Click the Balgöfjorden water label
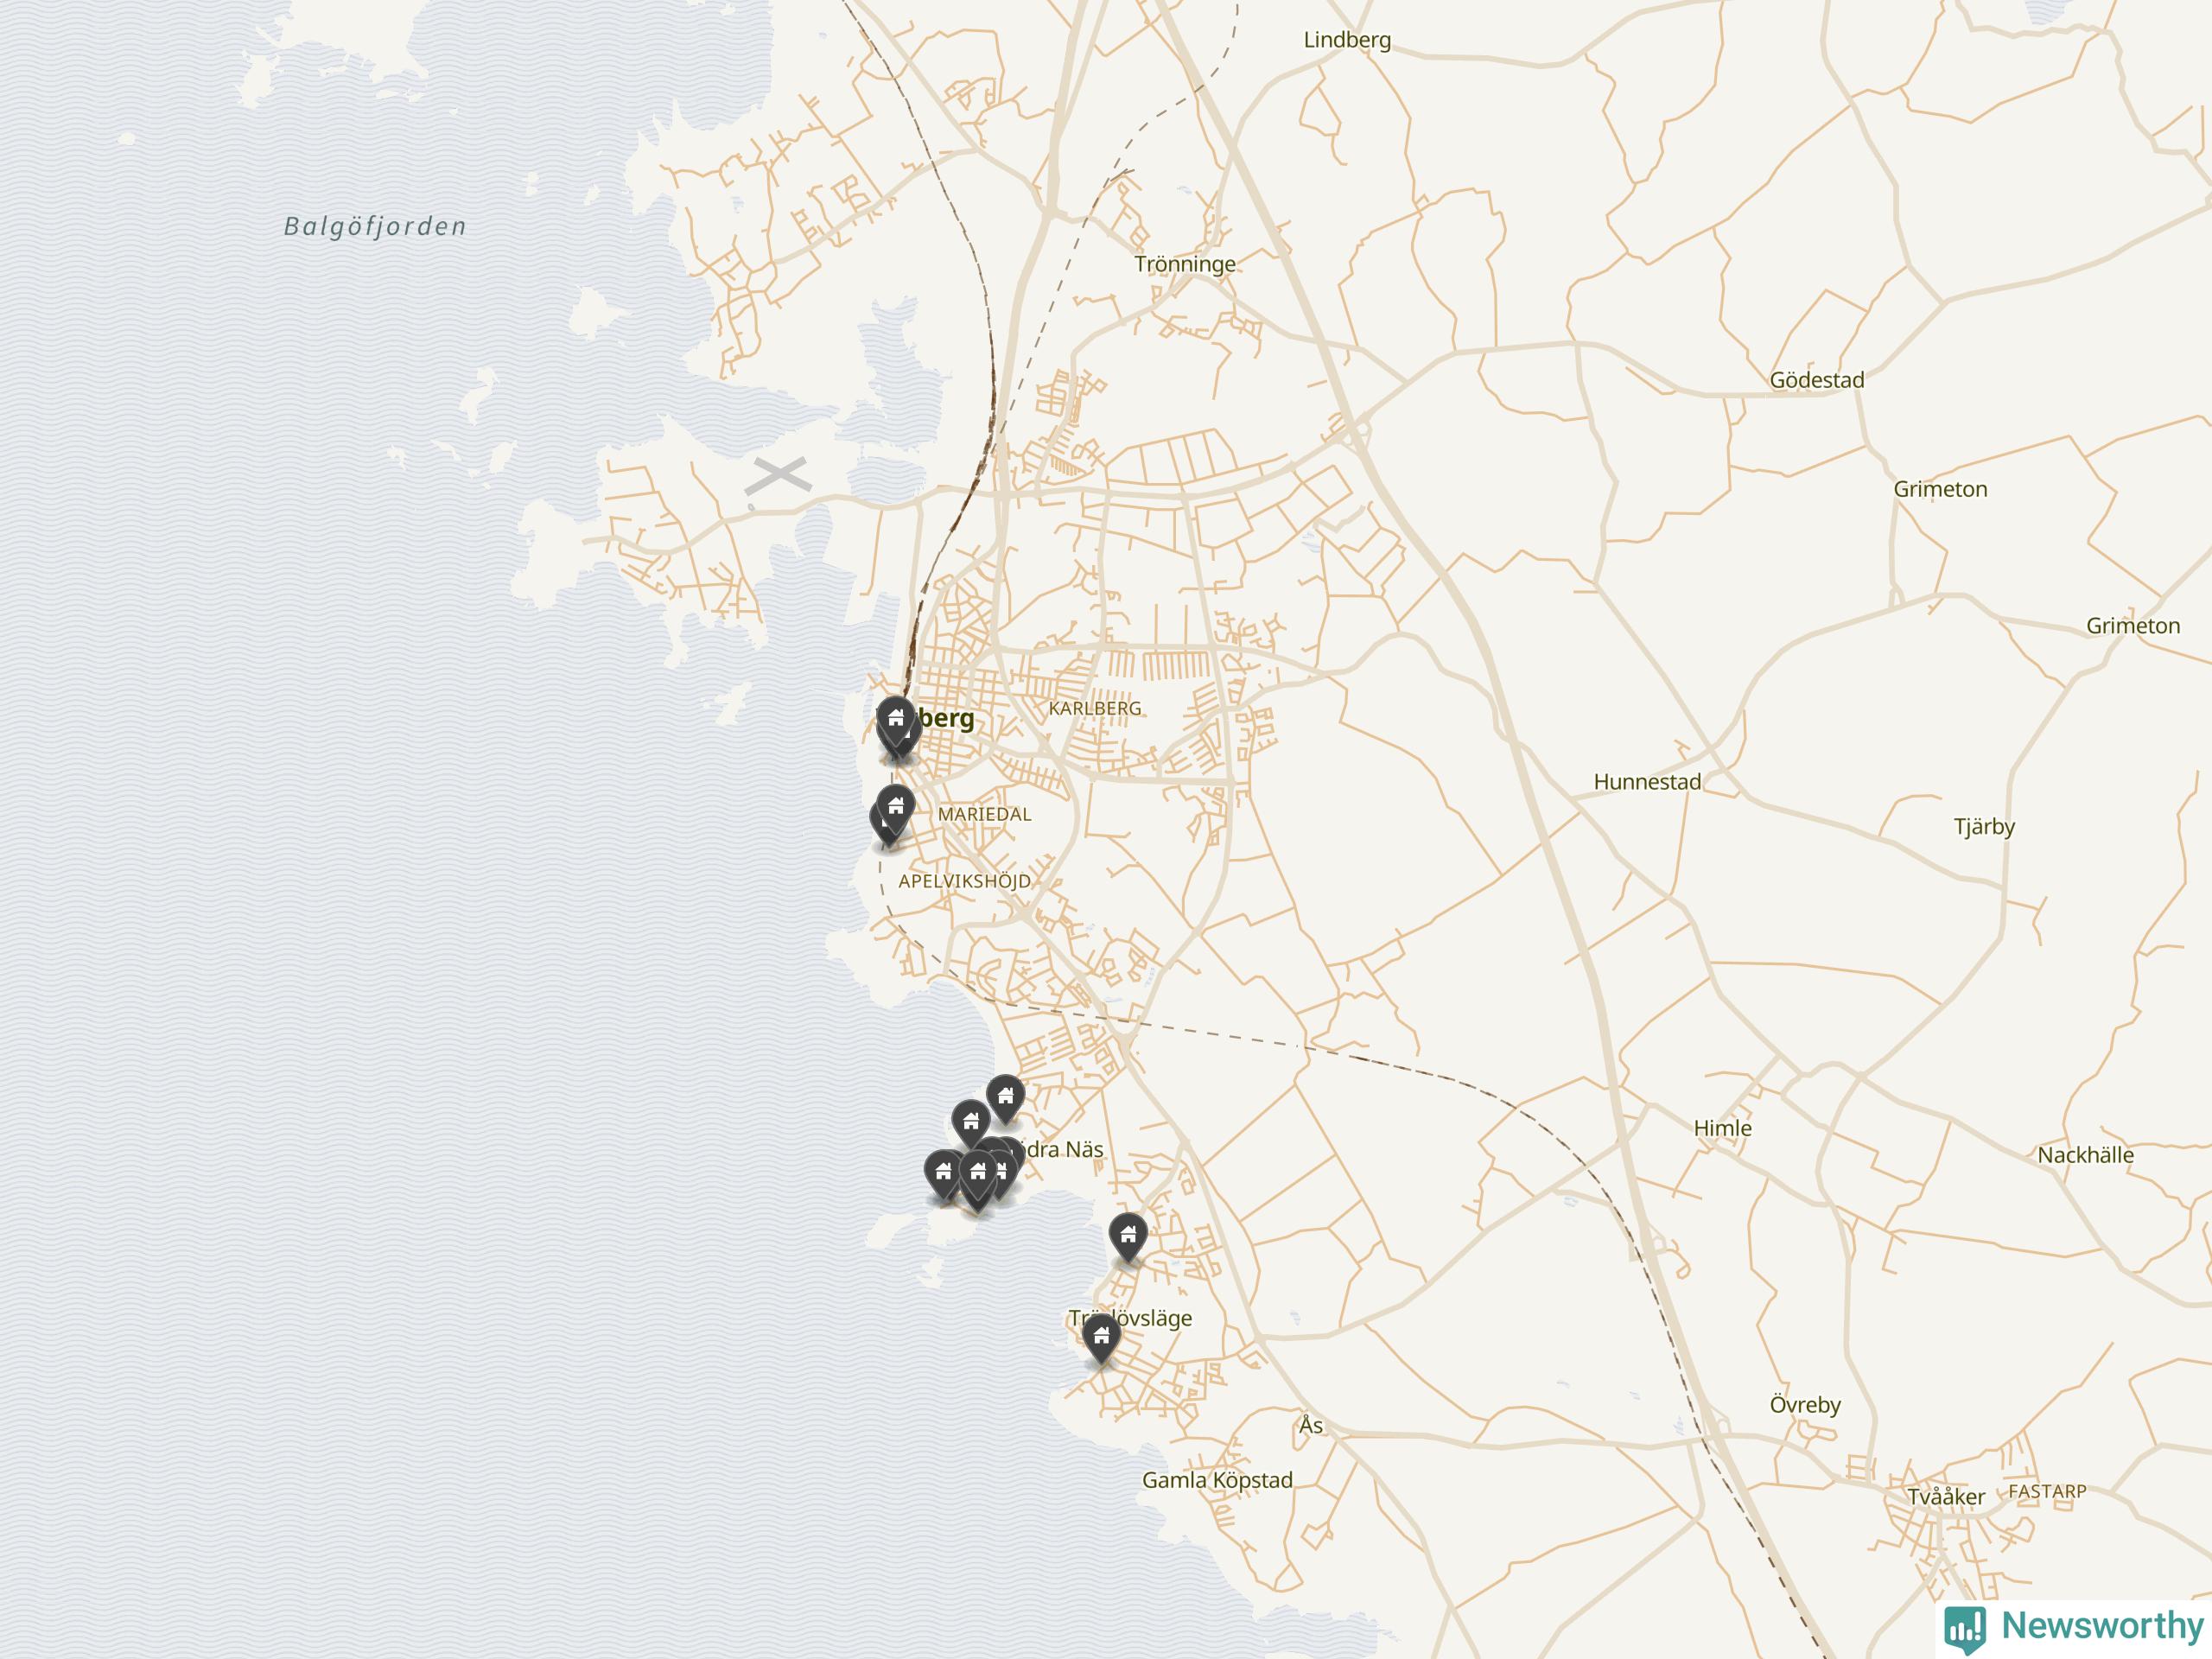This screenshot has height=1659, width=2212. [x=375, y=227]
